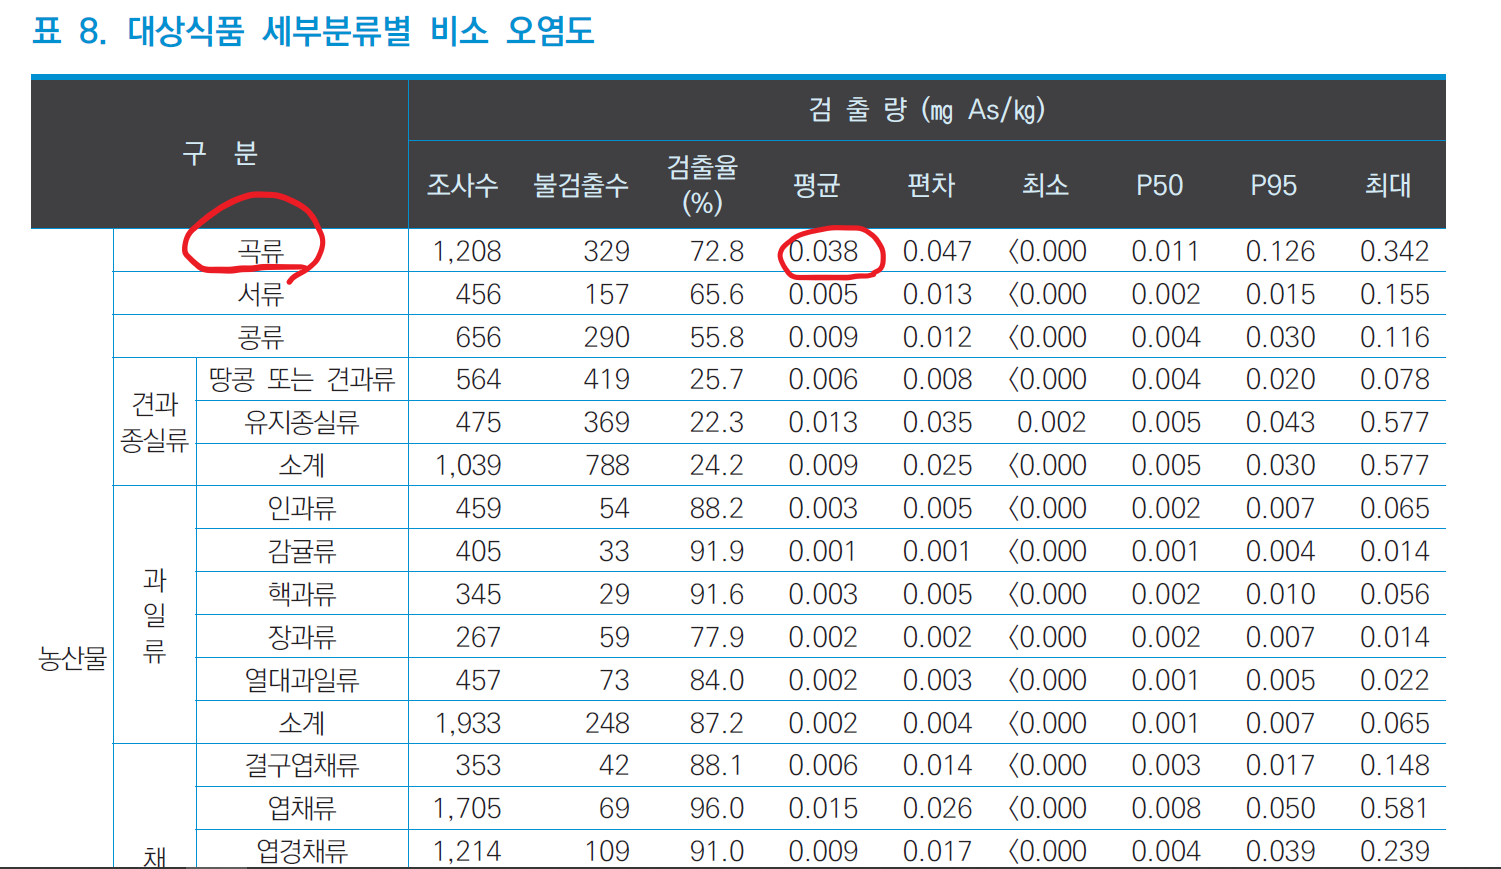Viewport: 1501px width, 869px height.
Task: Click the '감귤류' row label
Action: [302, 552]
